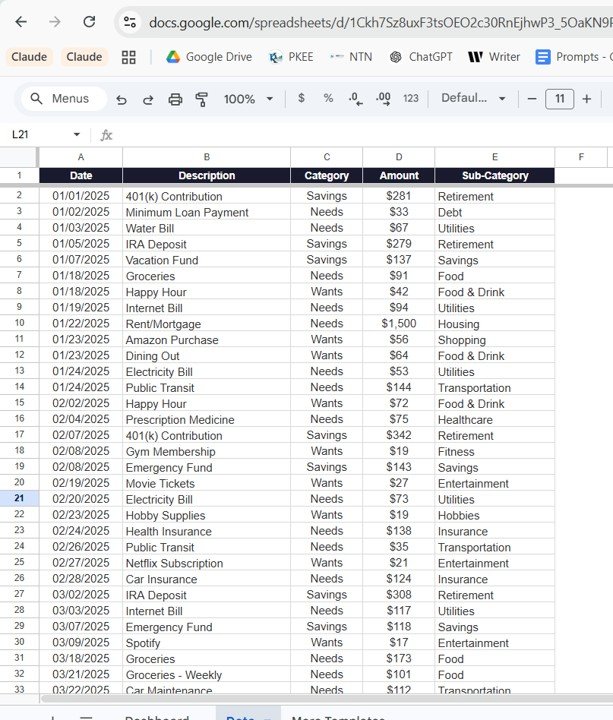Increase decimal places
613x720 pixels.
(382, 99)
